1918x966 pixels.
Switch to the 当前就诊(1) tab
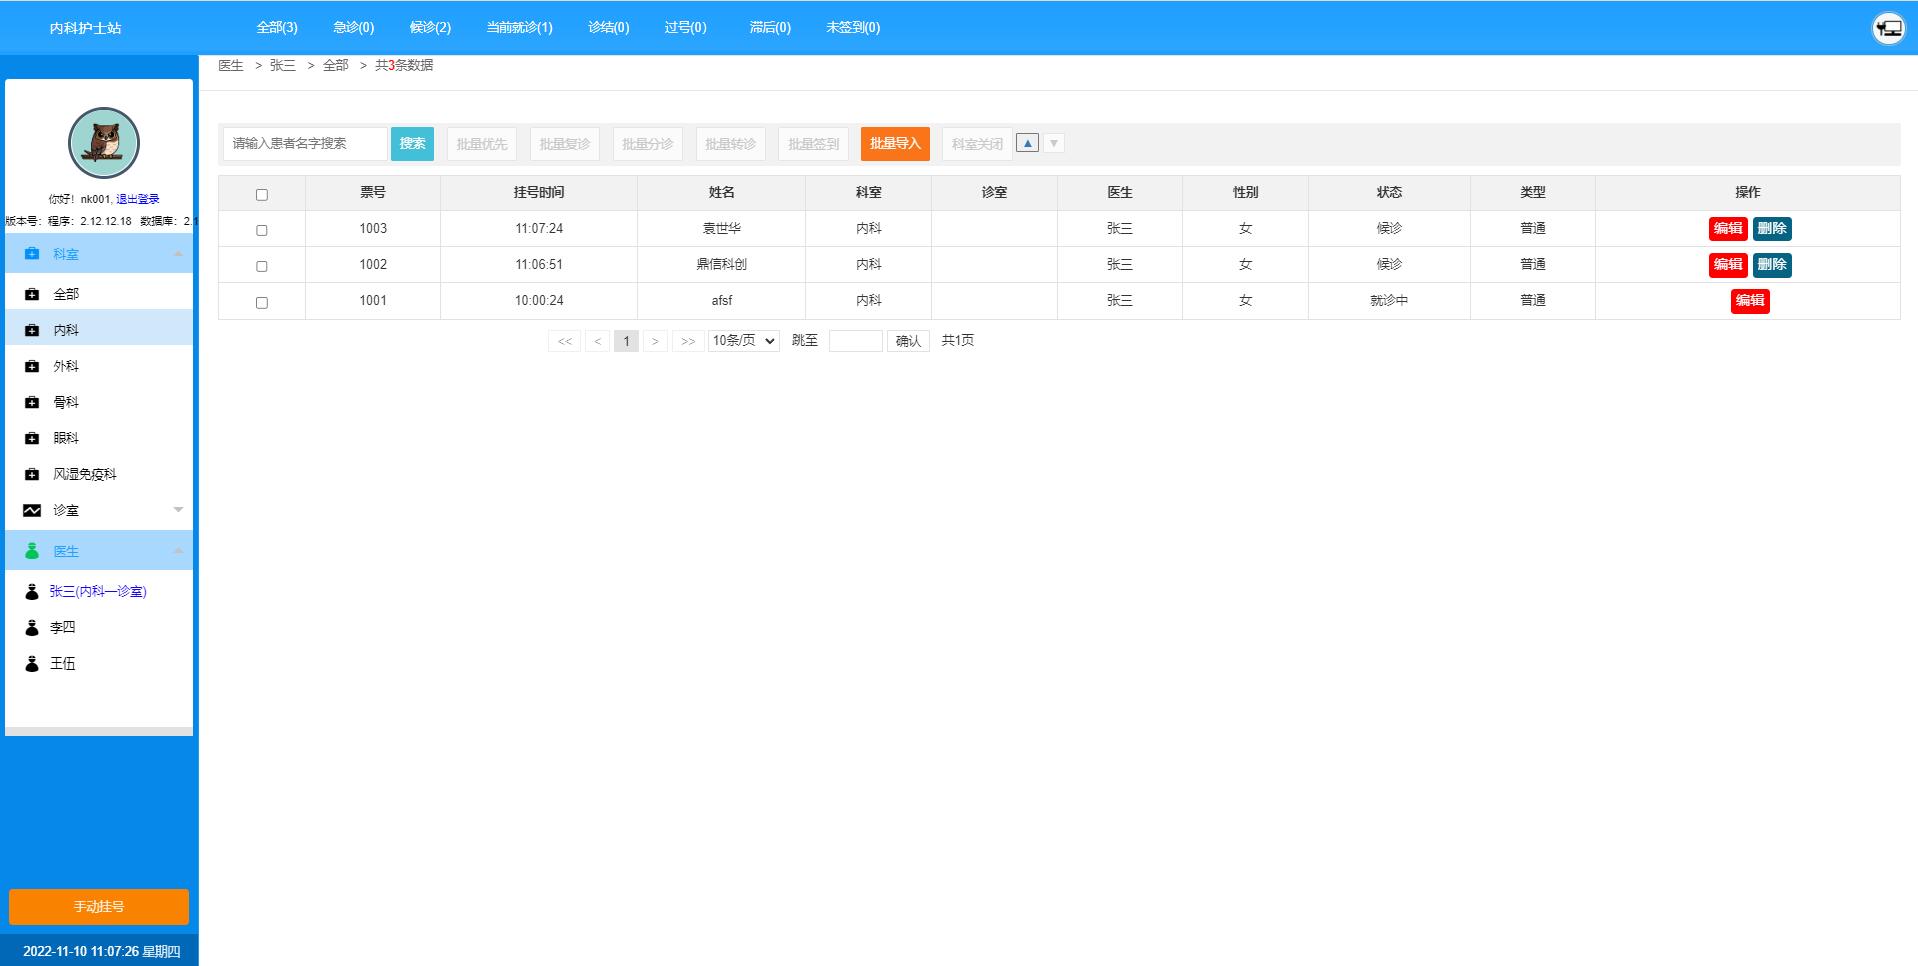pyautogui.click(x=519, y=27)
